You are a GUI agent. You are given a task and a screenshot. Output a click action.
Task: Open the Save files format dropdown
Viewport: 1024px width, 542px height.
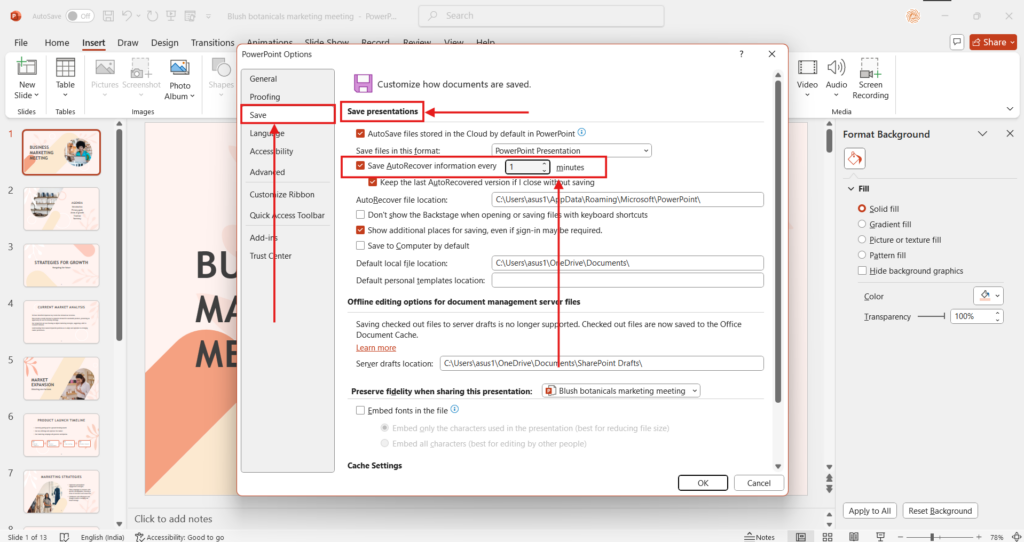pos(570,150)
